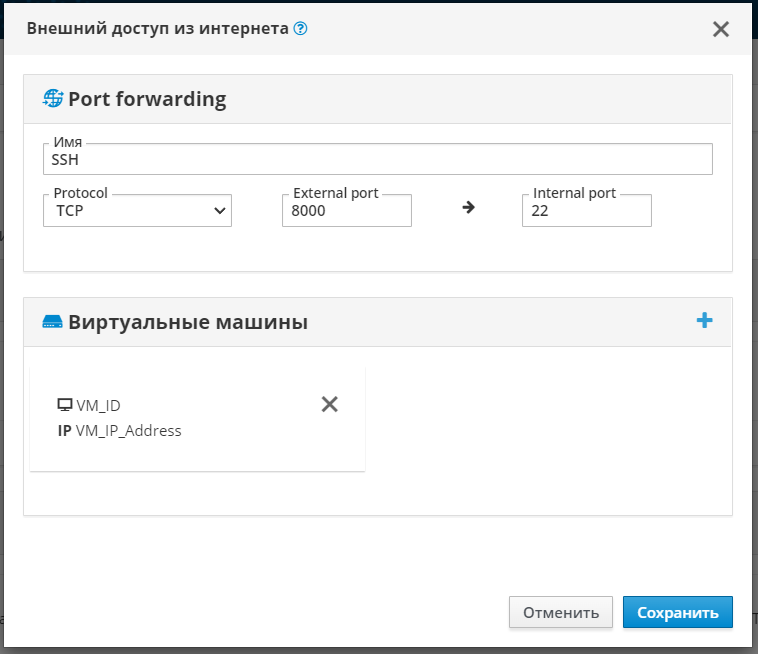Select the Internal port field with 22
The width and height of the screenshot is (758, 654).
point(586,211)
